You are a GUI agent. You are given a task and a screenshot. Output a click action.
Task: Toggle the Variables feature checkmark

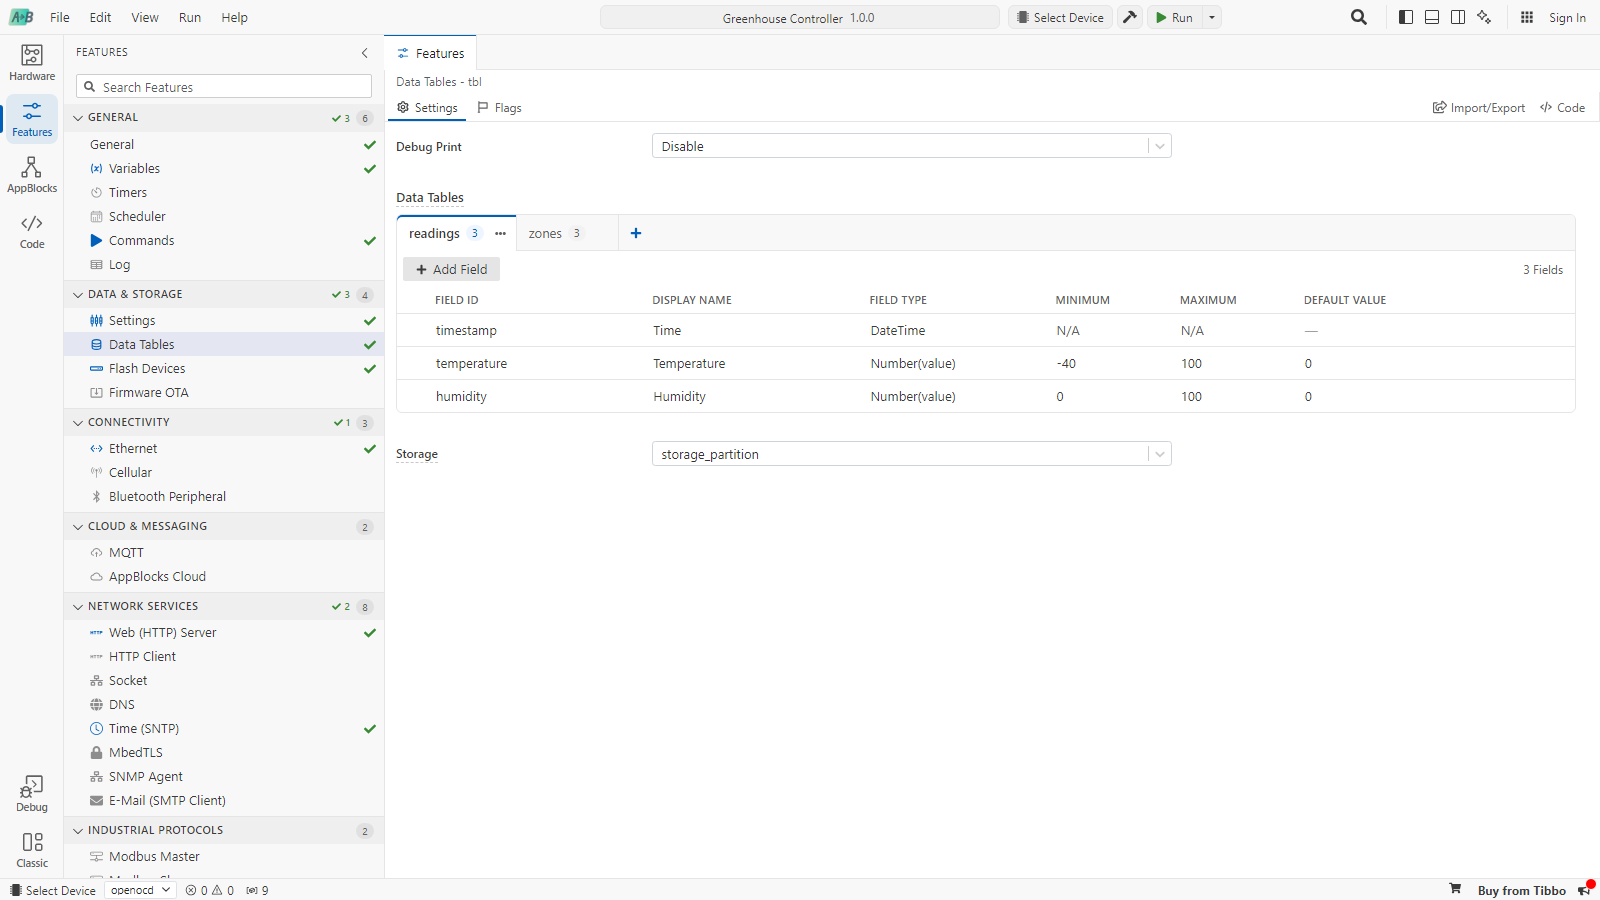pos(370,169)
